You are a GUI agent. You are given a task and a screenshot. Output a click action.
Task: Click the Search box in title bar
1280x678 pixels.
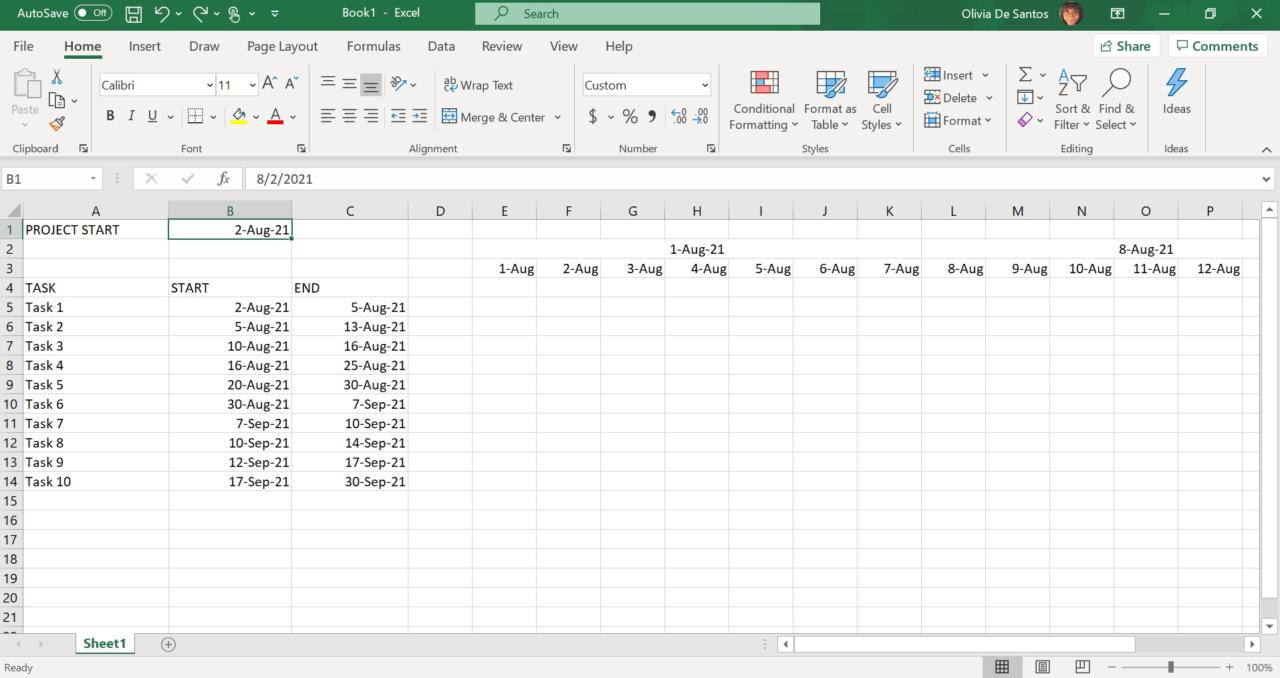point(647,14)
